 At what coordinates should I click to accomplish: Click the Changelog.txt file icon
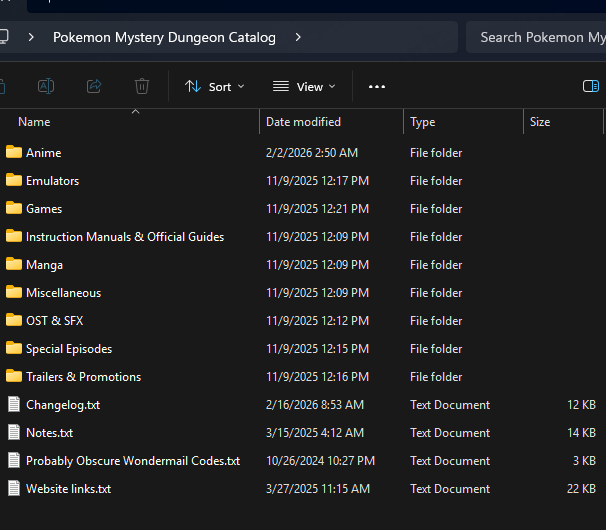pos(14,405)
